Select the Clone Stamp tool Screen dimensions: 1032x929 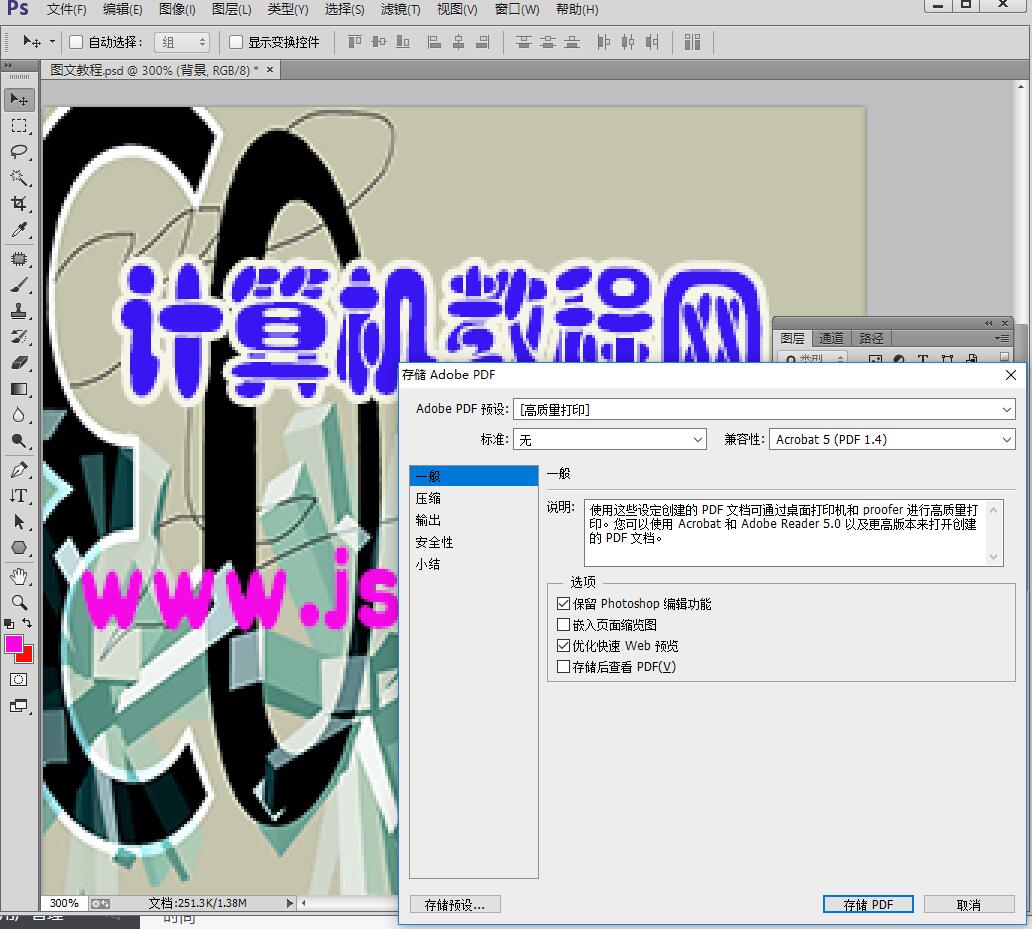pos(19,311)
